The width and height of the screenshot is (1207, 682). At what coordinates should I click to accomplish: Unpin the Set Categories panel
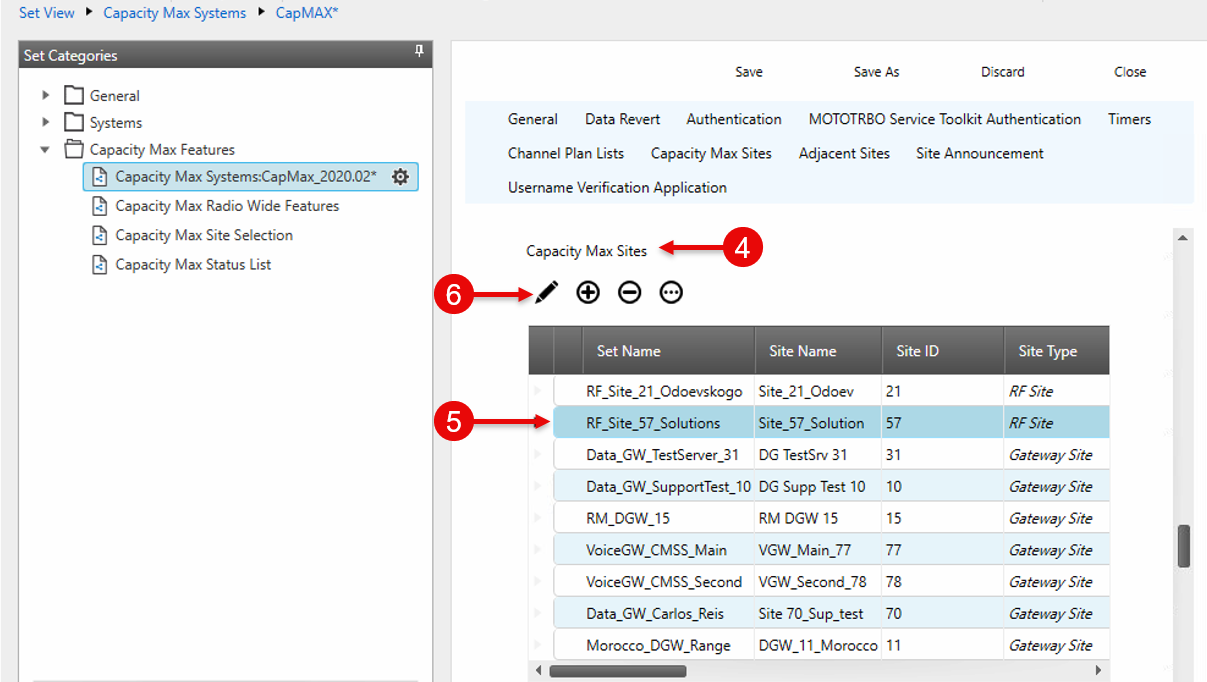pyautogui.click(x=420, y=49)
